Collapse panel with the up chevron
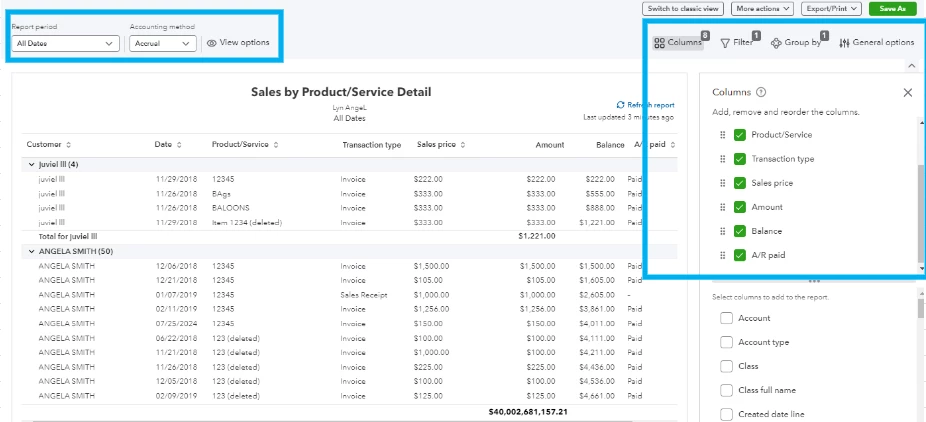The height and width of the screenshot is (422, 926). 911,66
